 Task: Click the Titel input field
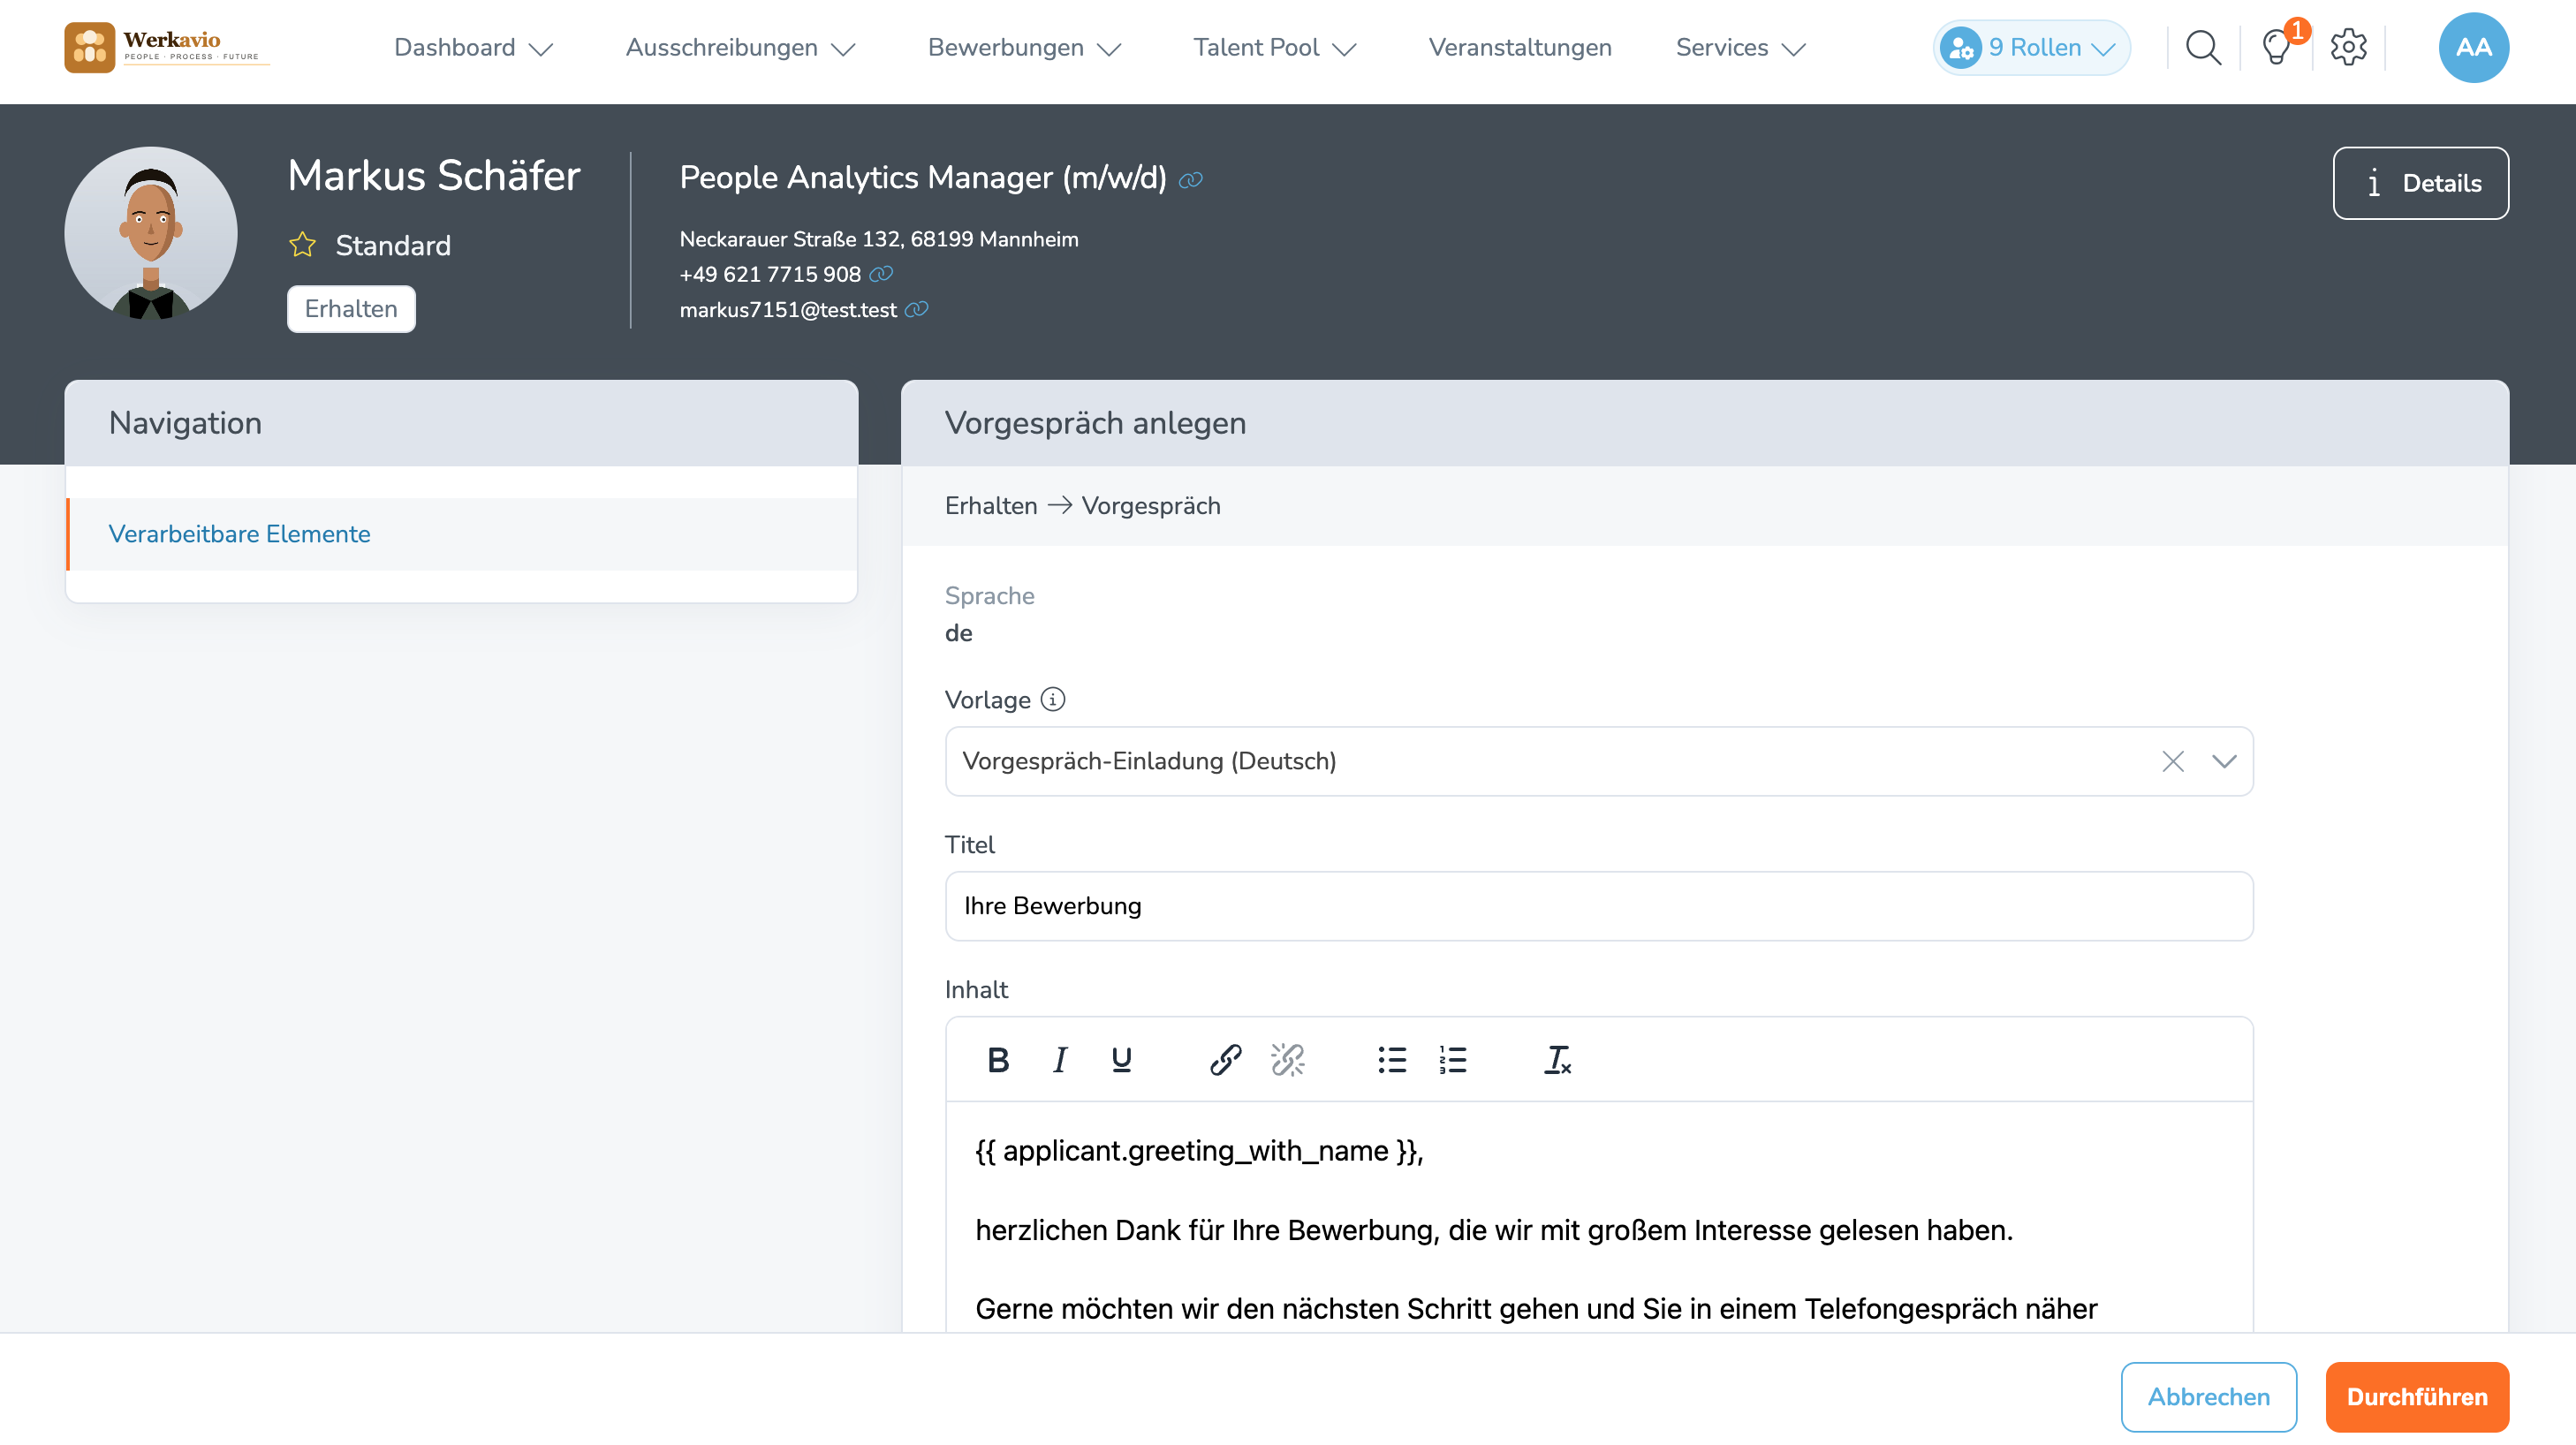1599,906
